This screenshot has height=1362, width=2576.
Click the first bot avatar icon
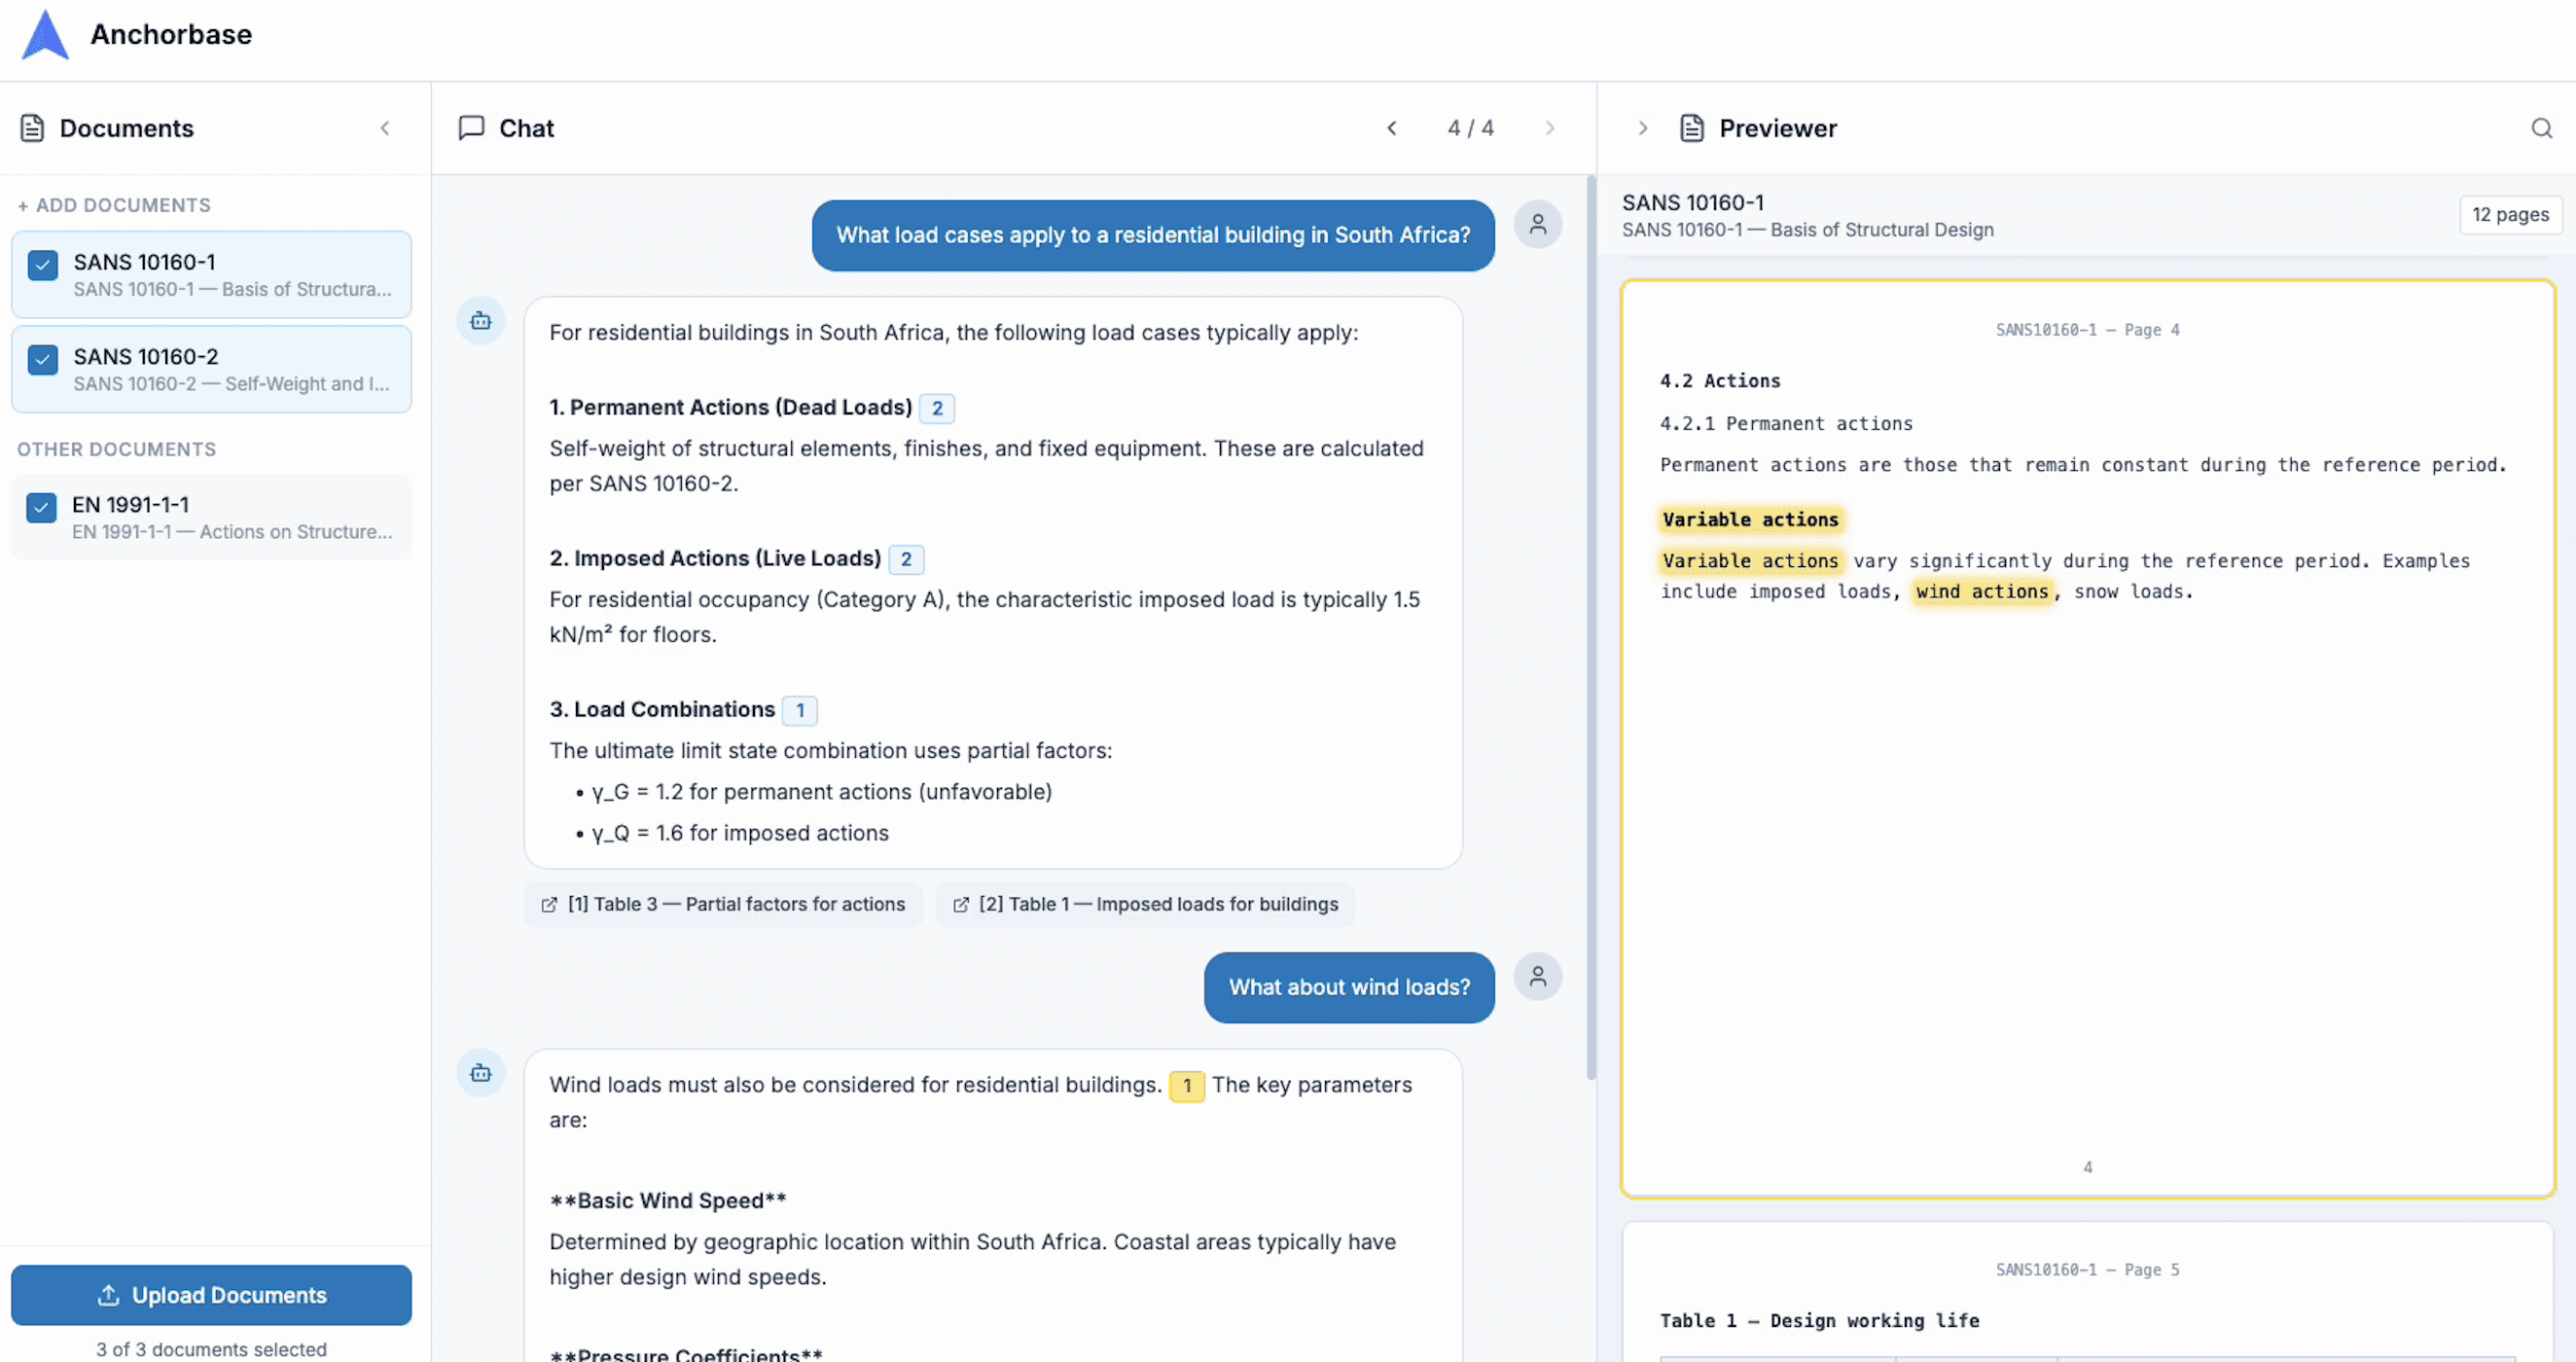click(481, 321)
